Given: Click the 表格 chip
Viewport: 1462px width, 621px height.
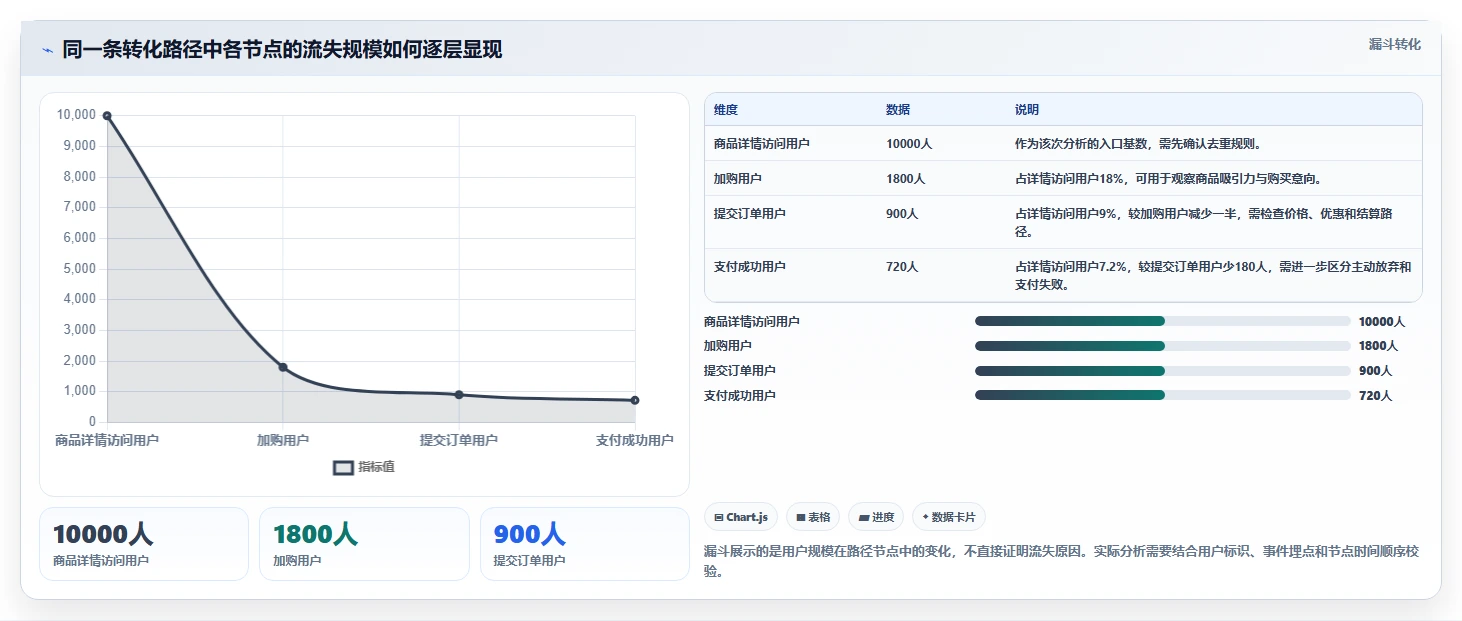Looking at the screenshot, I should tap(813, 517).
